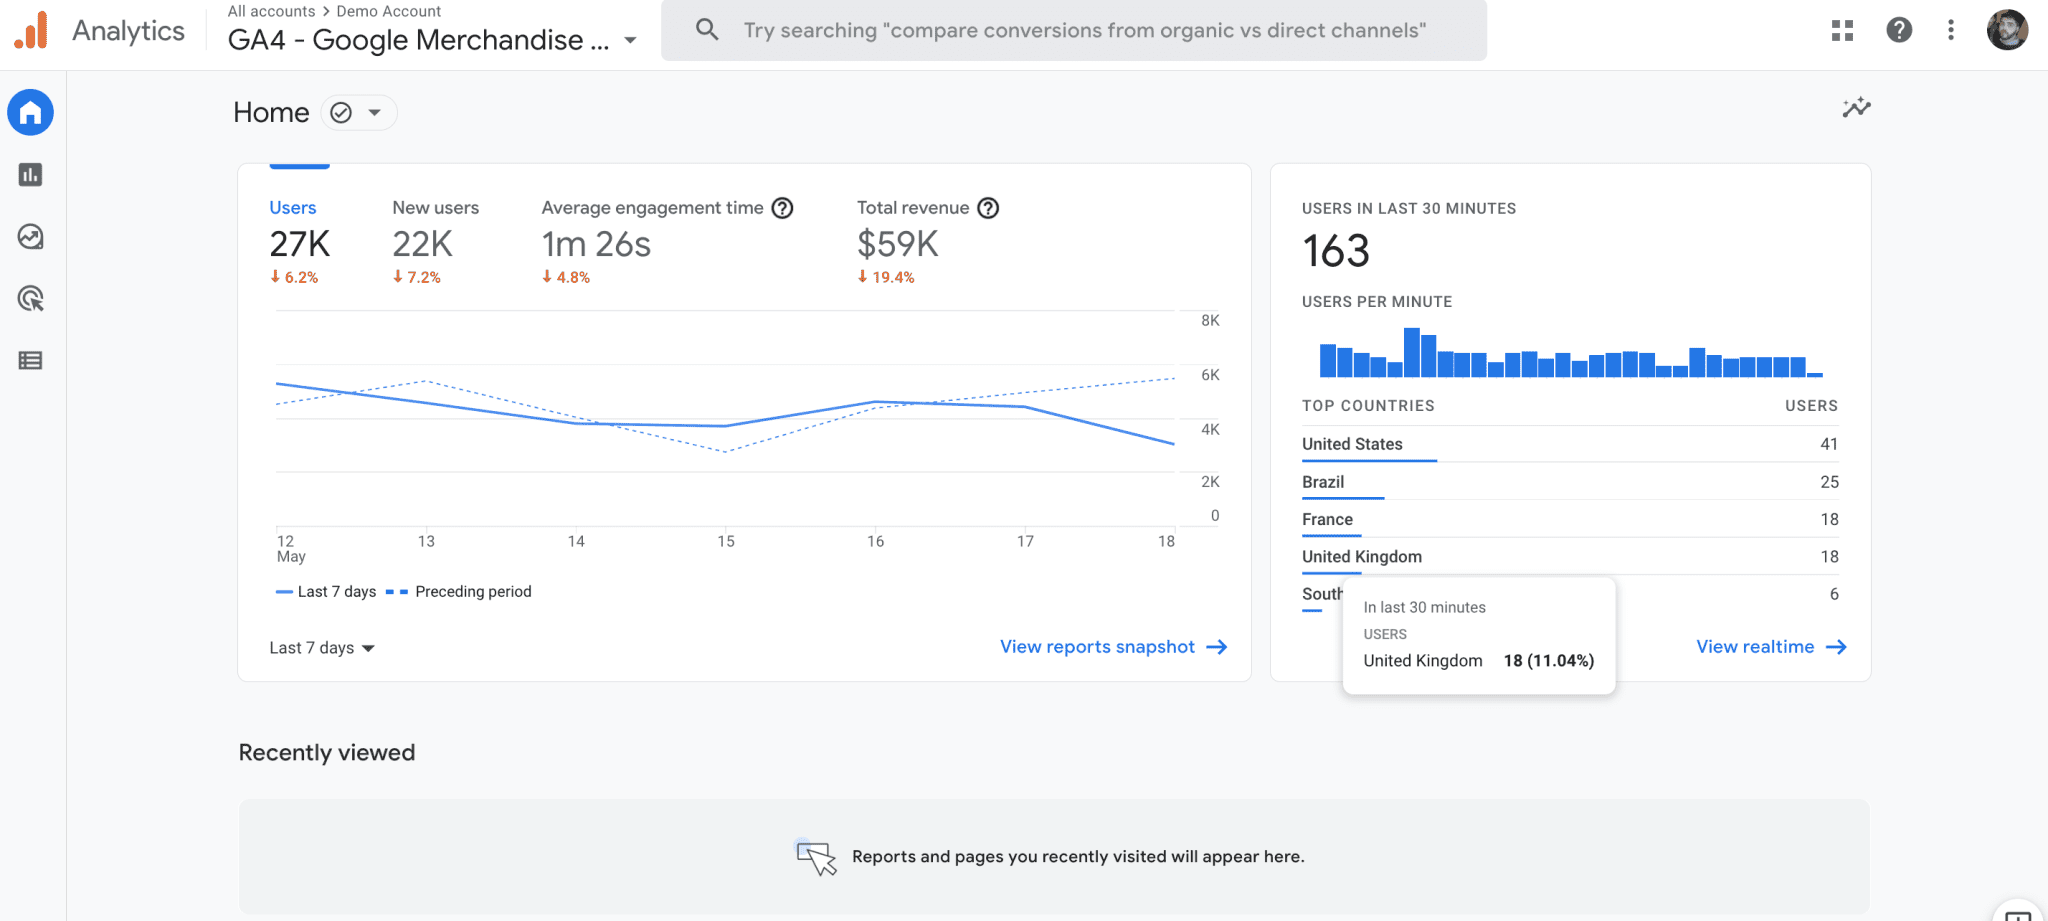This screenshot has height=921, width=2048.
Task: Select the Users metric tab
Action: pos(299,240)
